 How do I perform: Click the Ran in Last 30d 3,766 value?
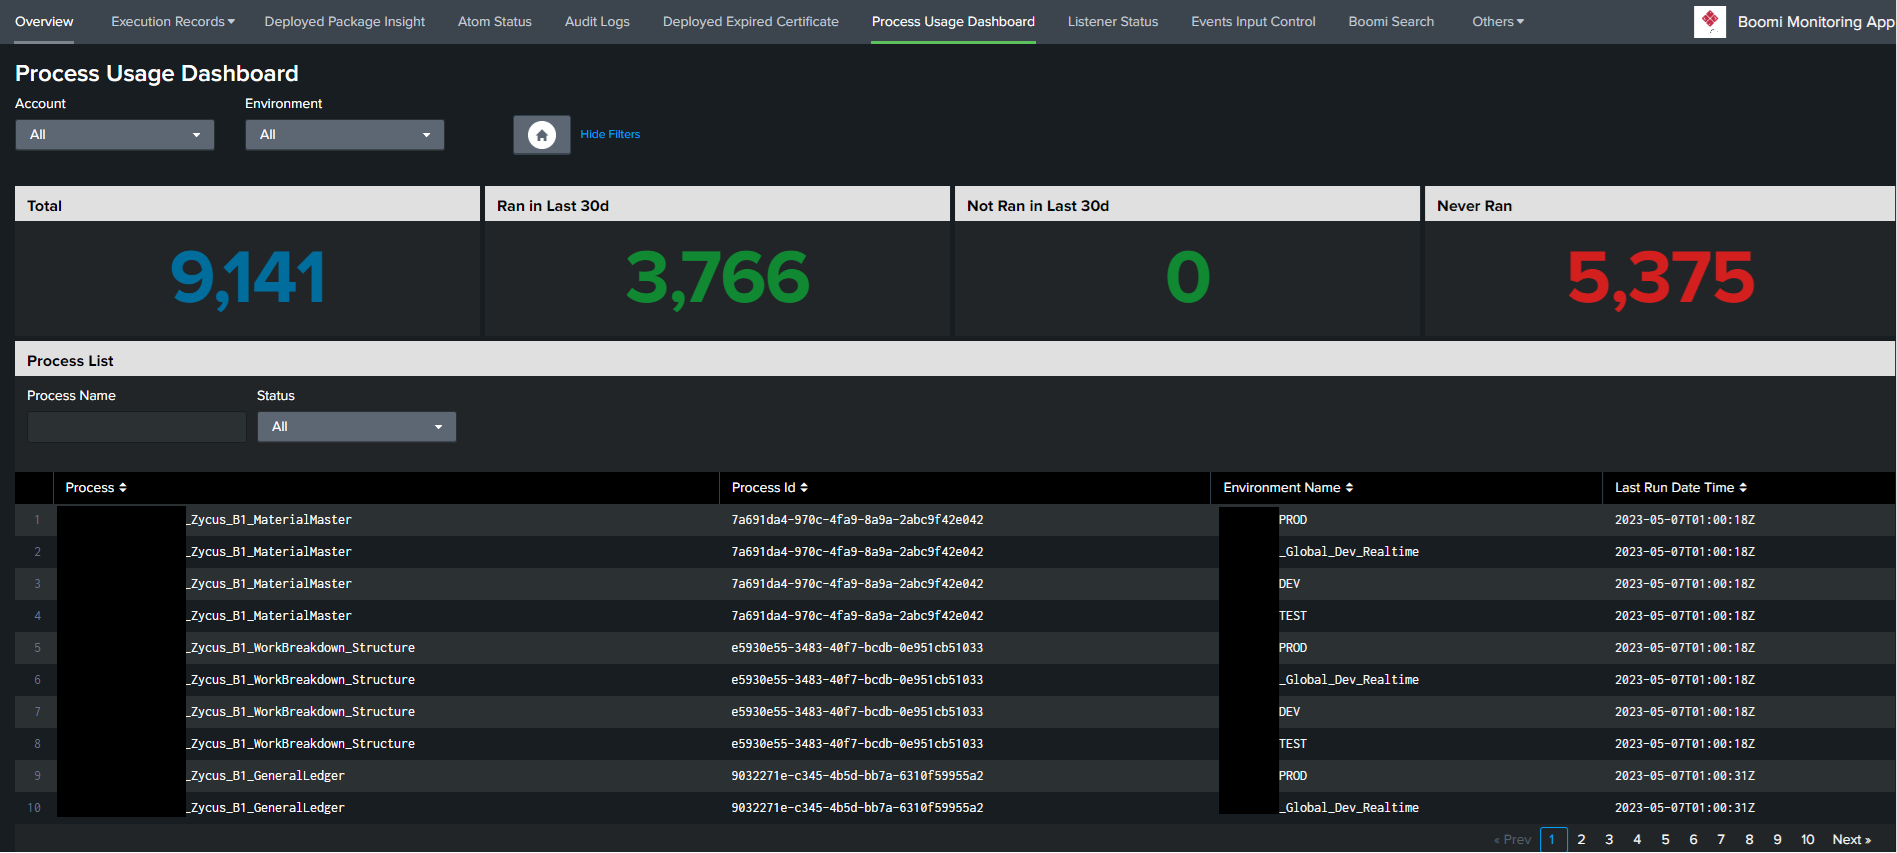point(717,278)
